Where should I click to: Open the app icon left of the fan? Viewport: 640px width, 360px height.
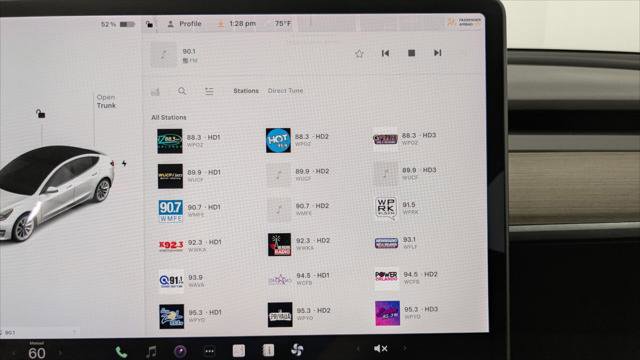(268, 350)
